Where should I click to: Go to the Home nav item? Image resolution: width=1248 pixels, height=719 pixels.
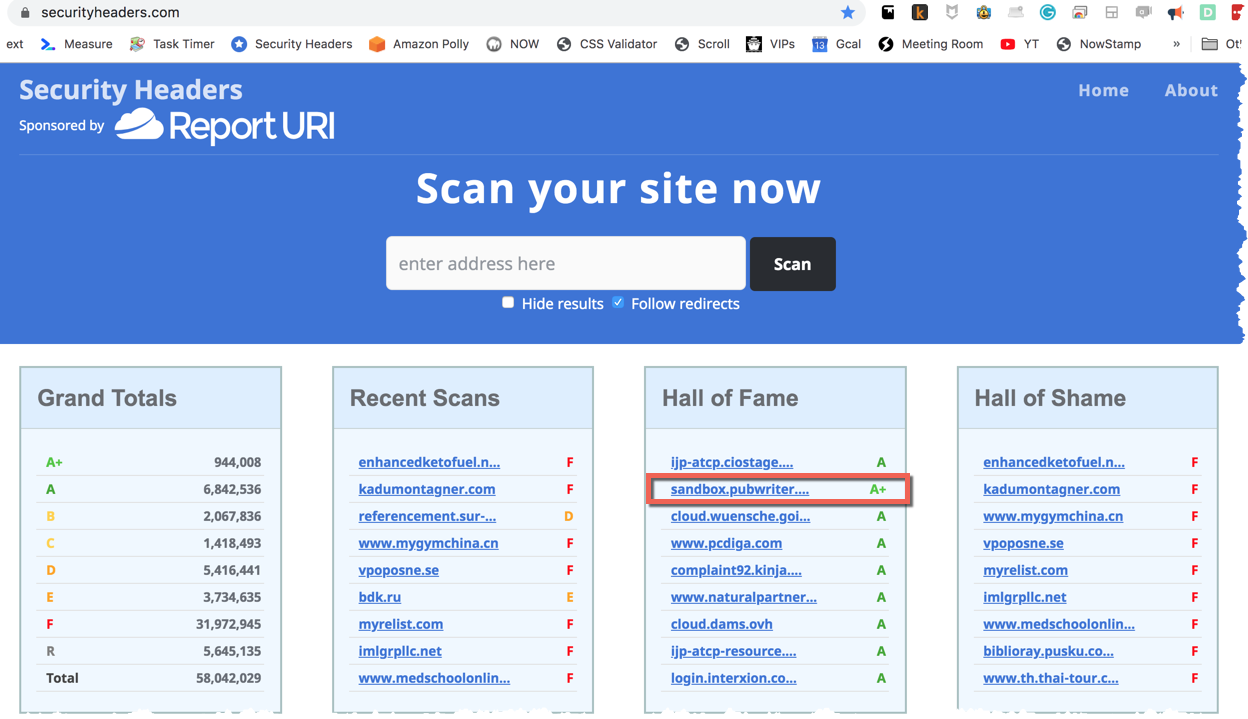point(1103,90)
